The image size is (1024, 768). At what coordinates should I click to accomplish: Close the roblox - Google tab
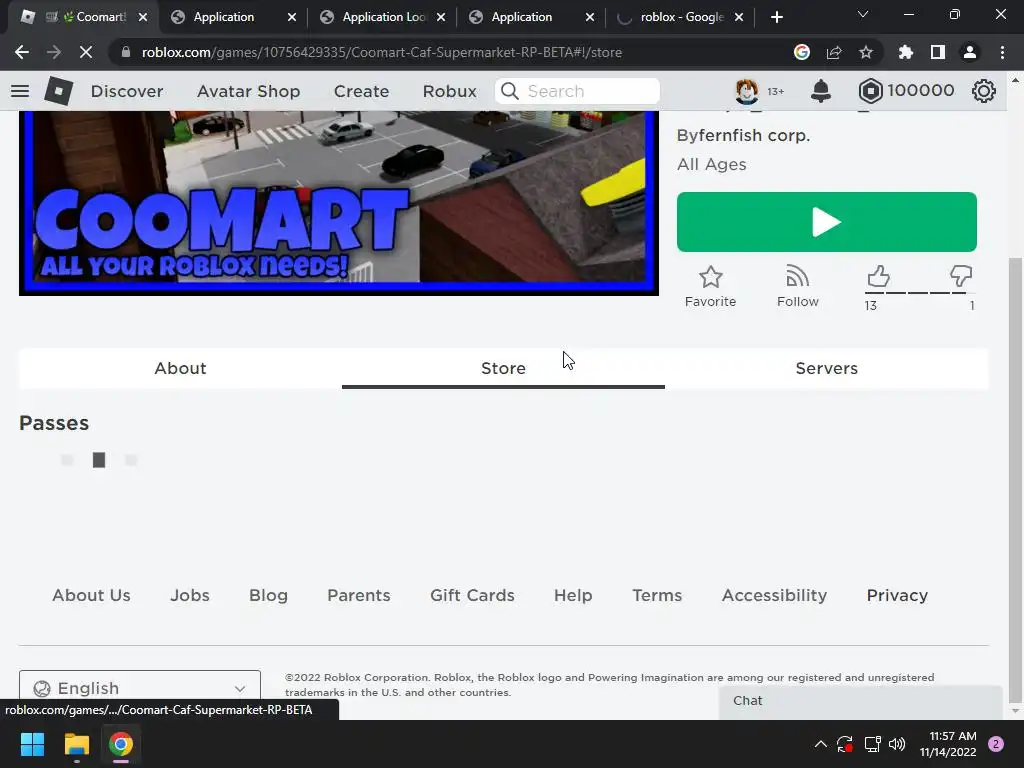739,17
